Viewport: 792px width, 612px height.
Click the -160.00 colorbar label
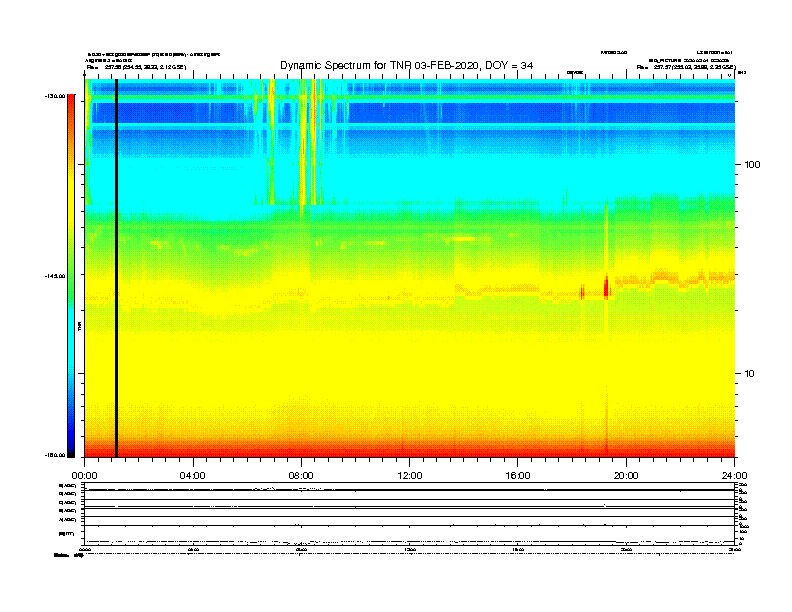pos(55,455)
